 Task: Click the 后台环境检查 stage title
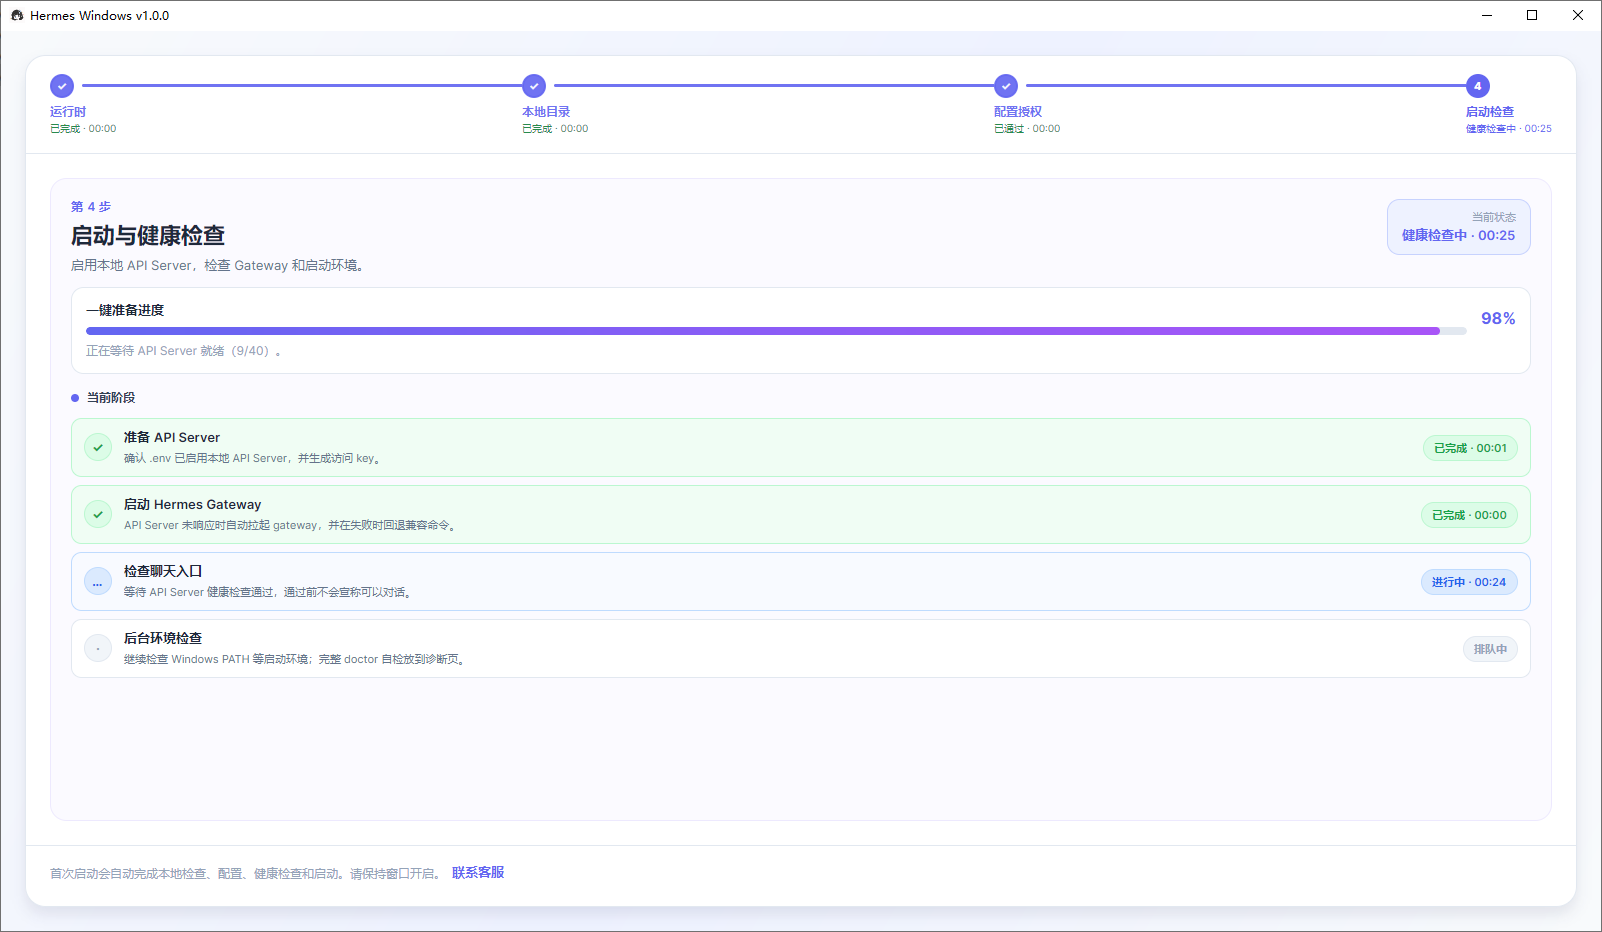tap(163, 638)
